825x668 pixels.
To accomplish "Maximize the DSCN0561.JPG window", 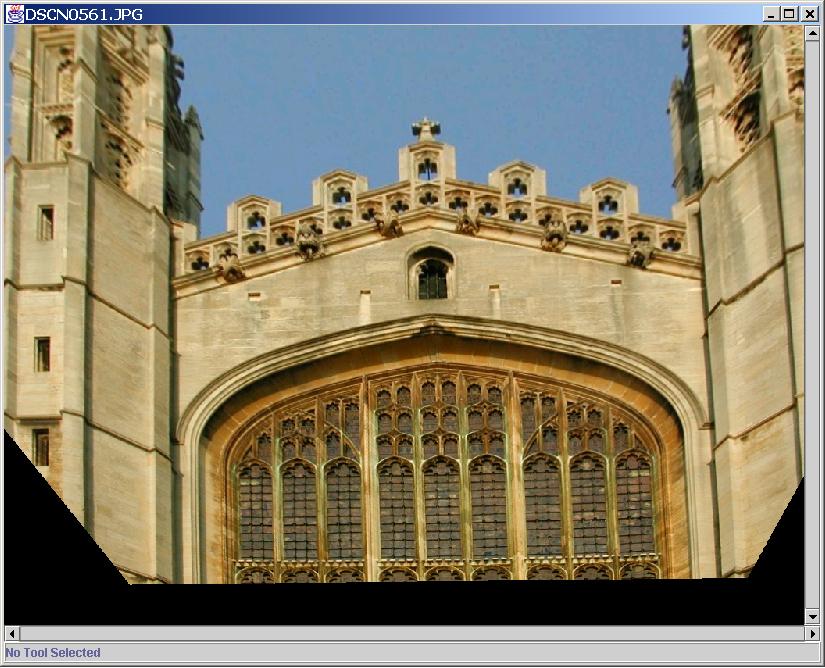I will pos(789,14).
